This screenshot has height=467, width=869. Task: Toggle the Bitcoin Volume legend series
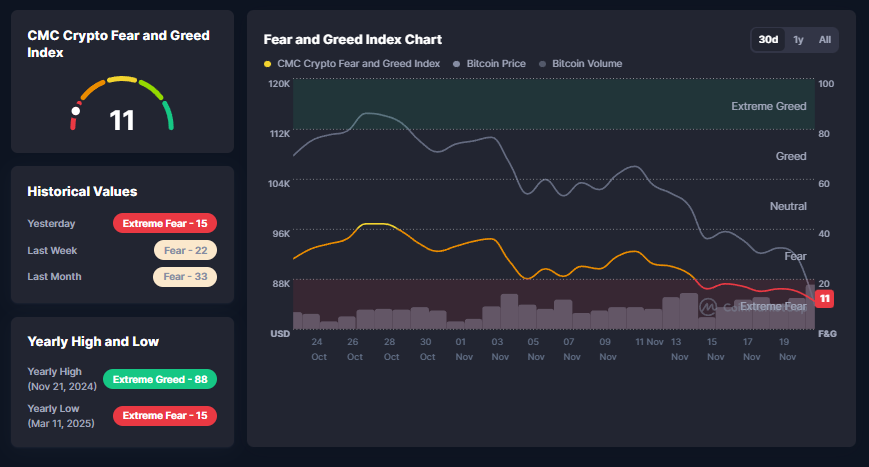(x=580, y=64)
